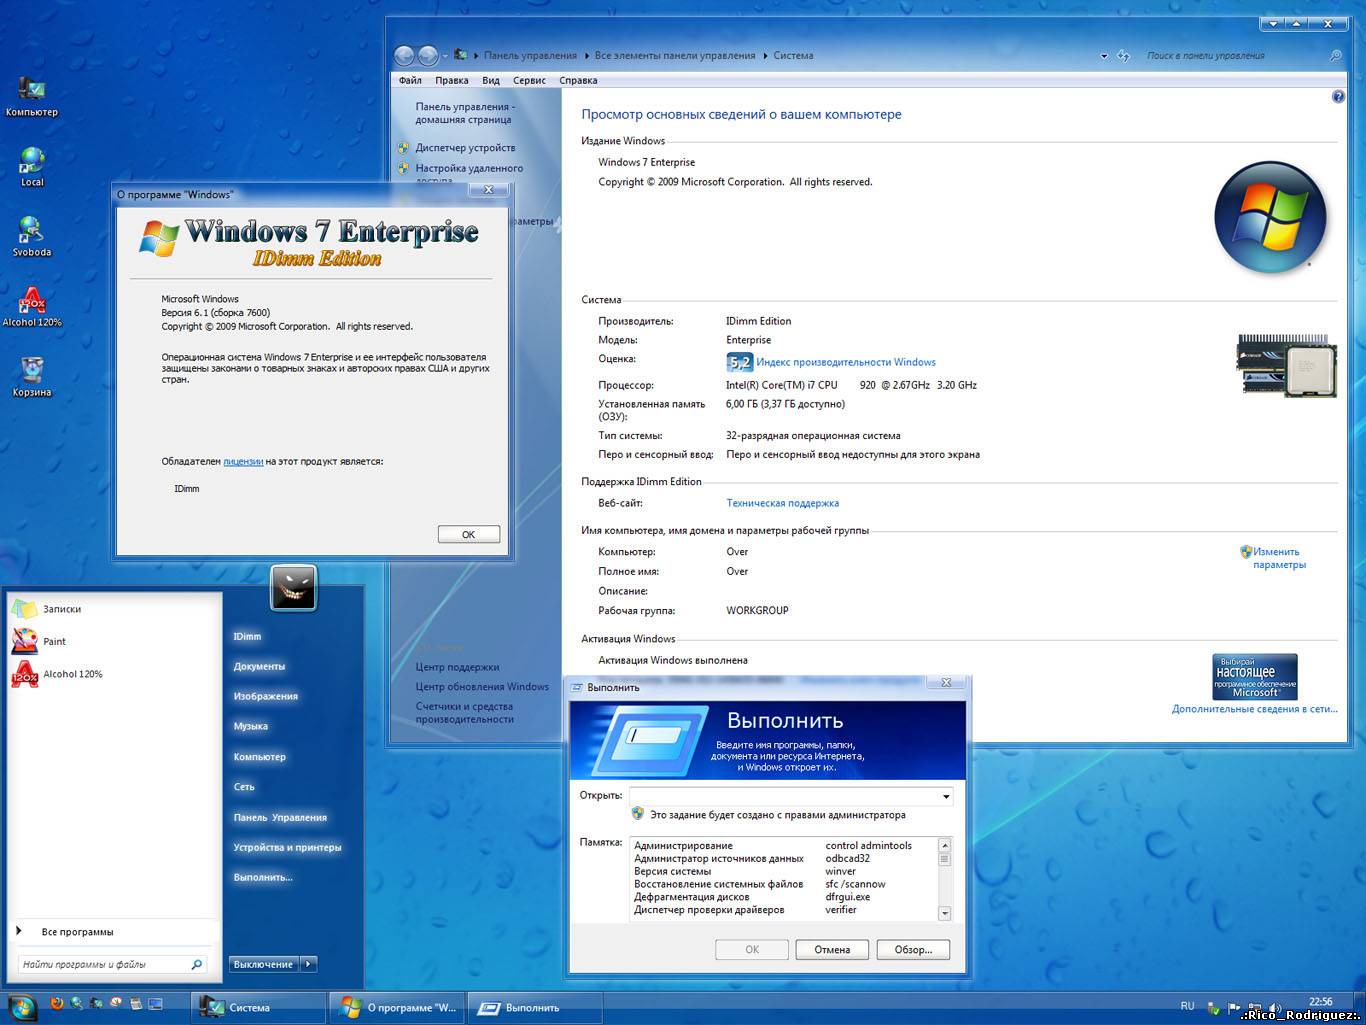The width and height of the screenshot is (1366, 1025).
Task: Click Панель управления breadcrumb in address bar
Action: pyautogui.click(x=530, y=56)
